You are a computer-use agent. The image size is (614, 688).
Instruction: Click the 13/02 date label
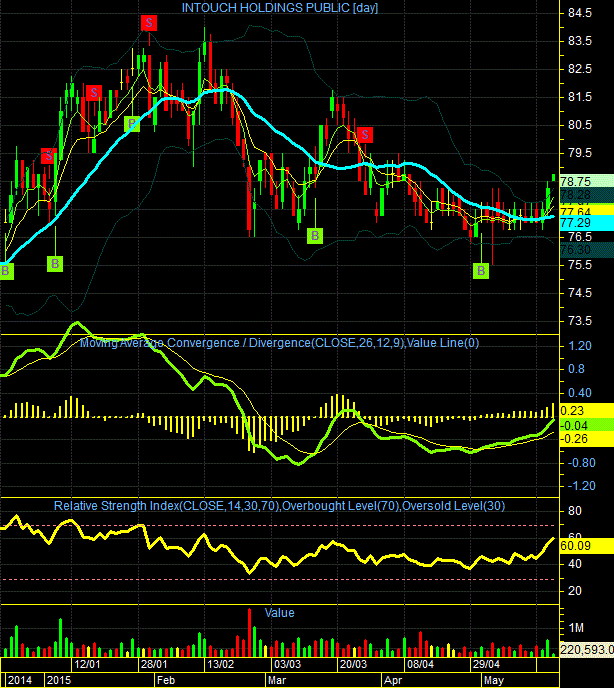[220, 664]
